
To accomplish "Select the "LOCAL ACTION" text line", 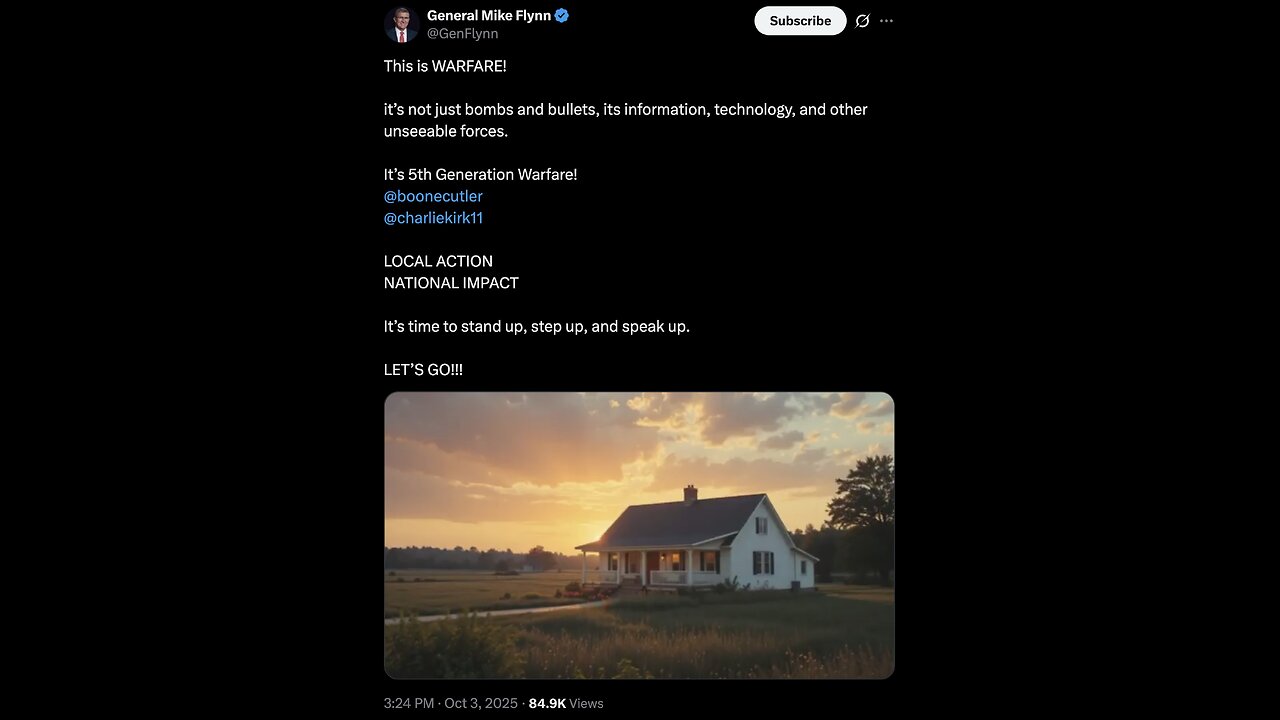I will (438, 261).
